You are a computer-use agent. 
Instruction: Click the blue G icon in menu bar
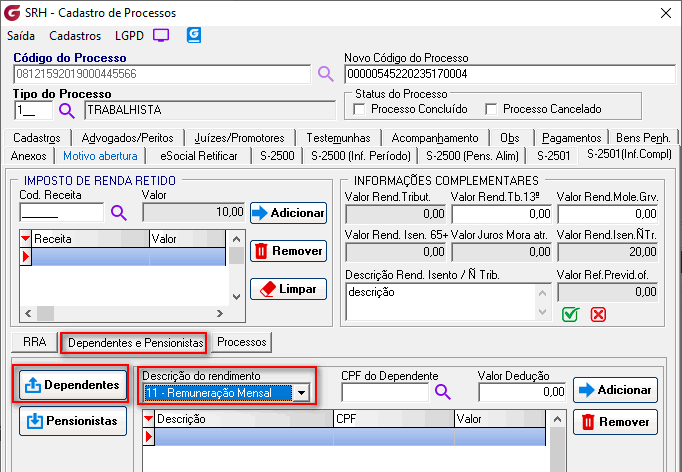click(194, 35)
